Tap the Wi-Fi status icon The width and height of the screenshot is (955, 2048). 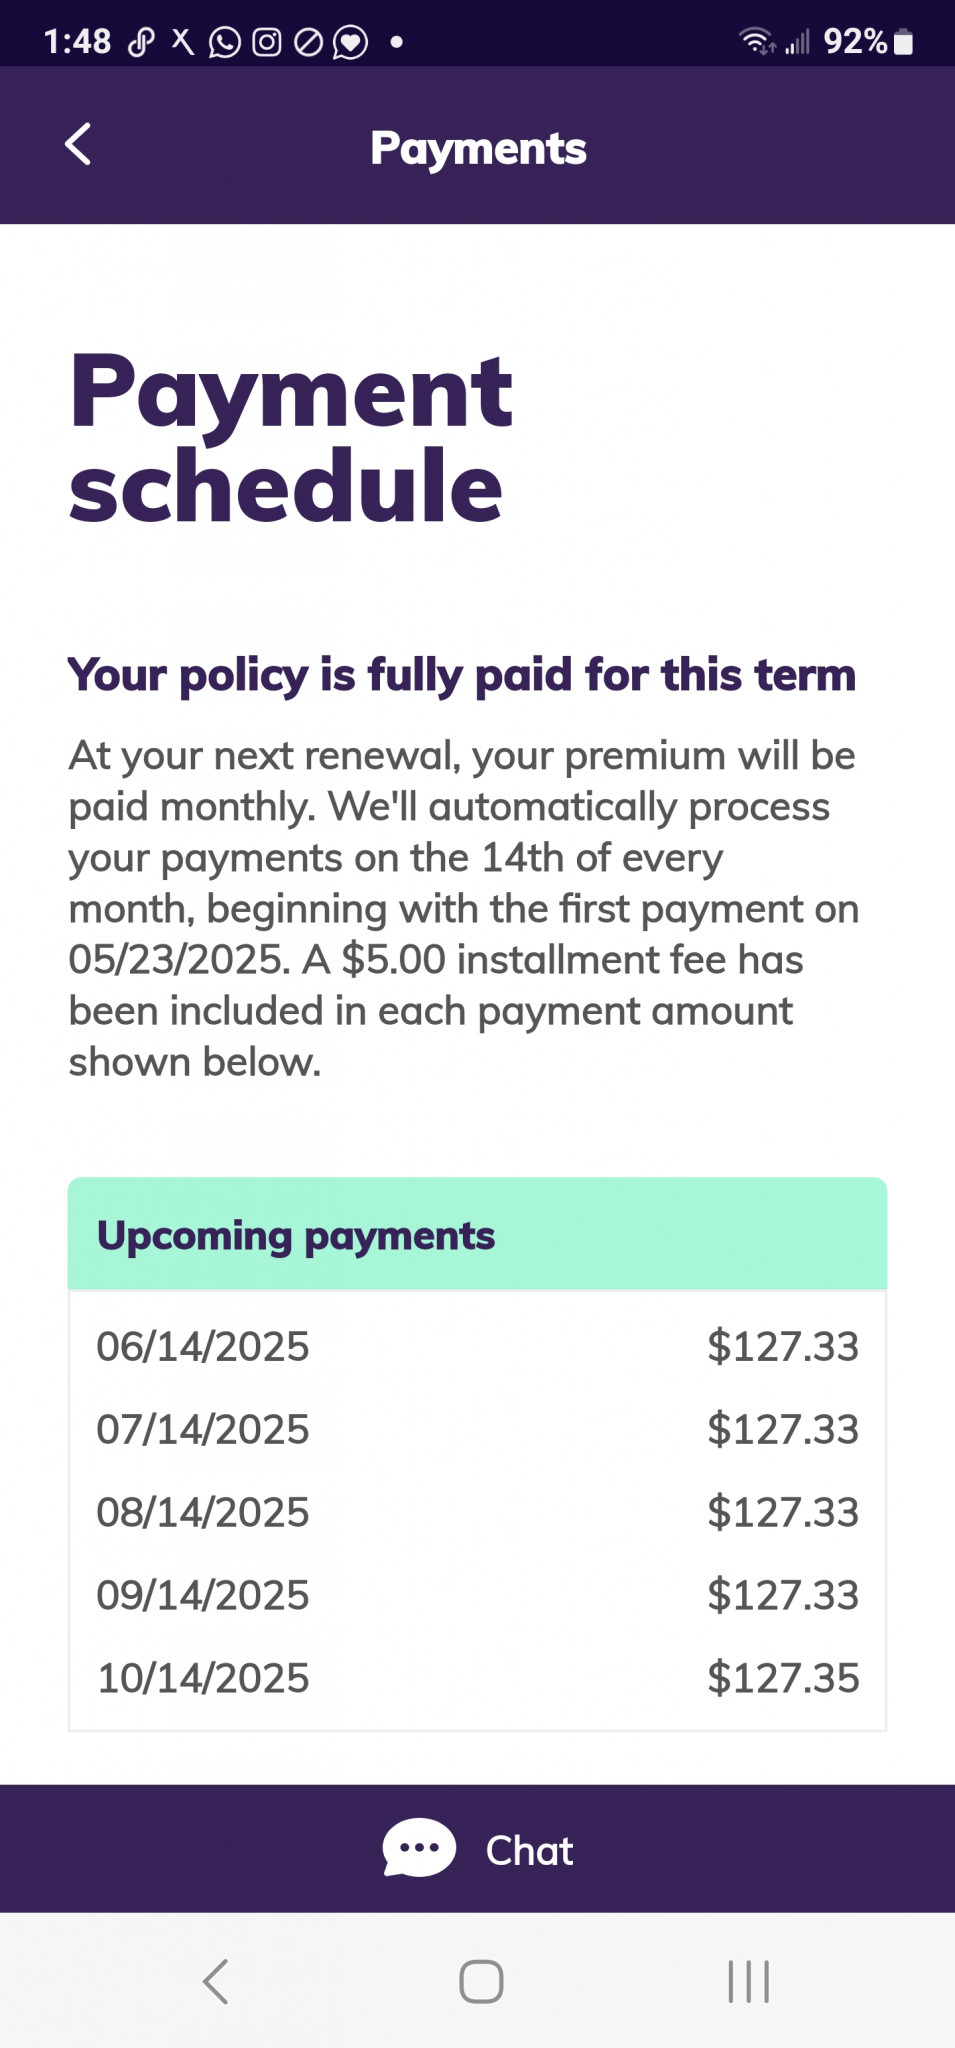coord(756,42)
